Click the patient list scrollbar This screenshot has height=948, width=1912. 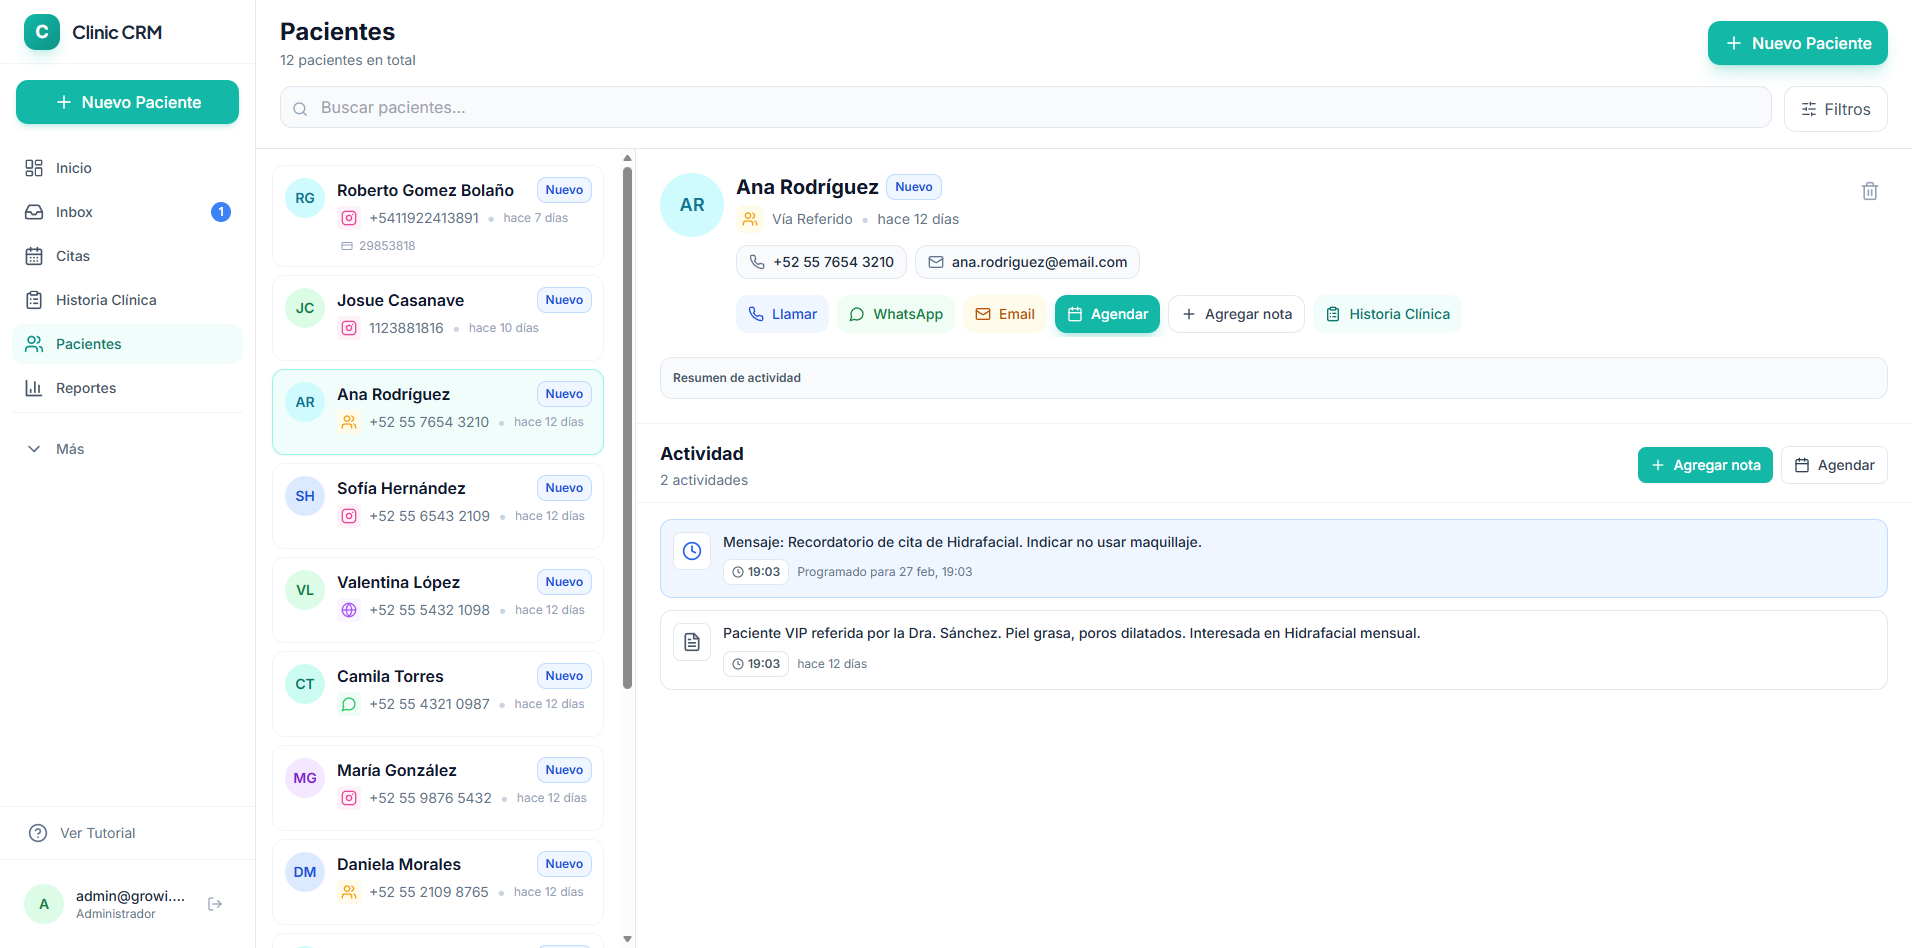point(627,428)
